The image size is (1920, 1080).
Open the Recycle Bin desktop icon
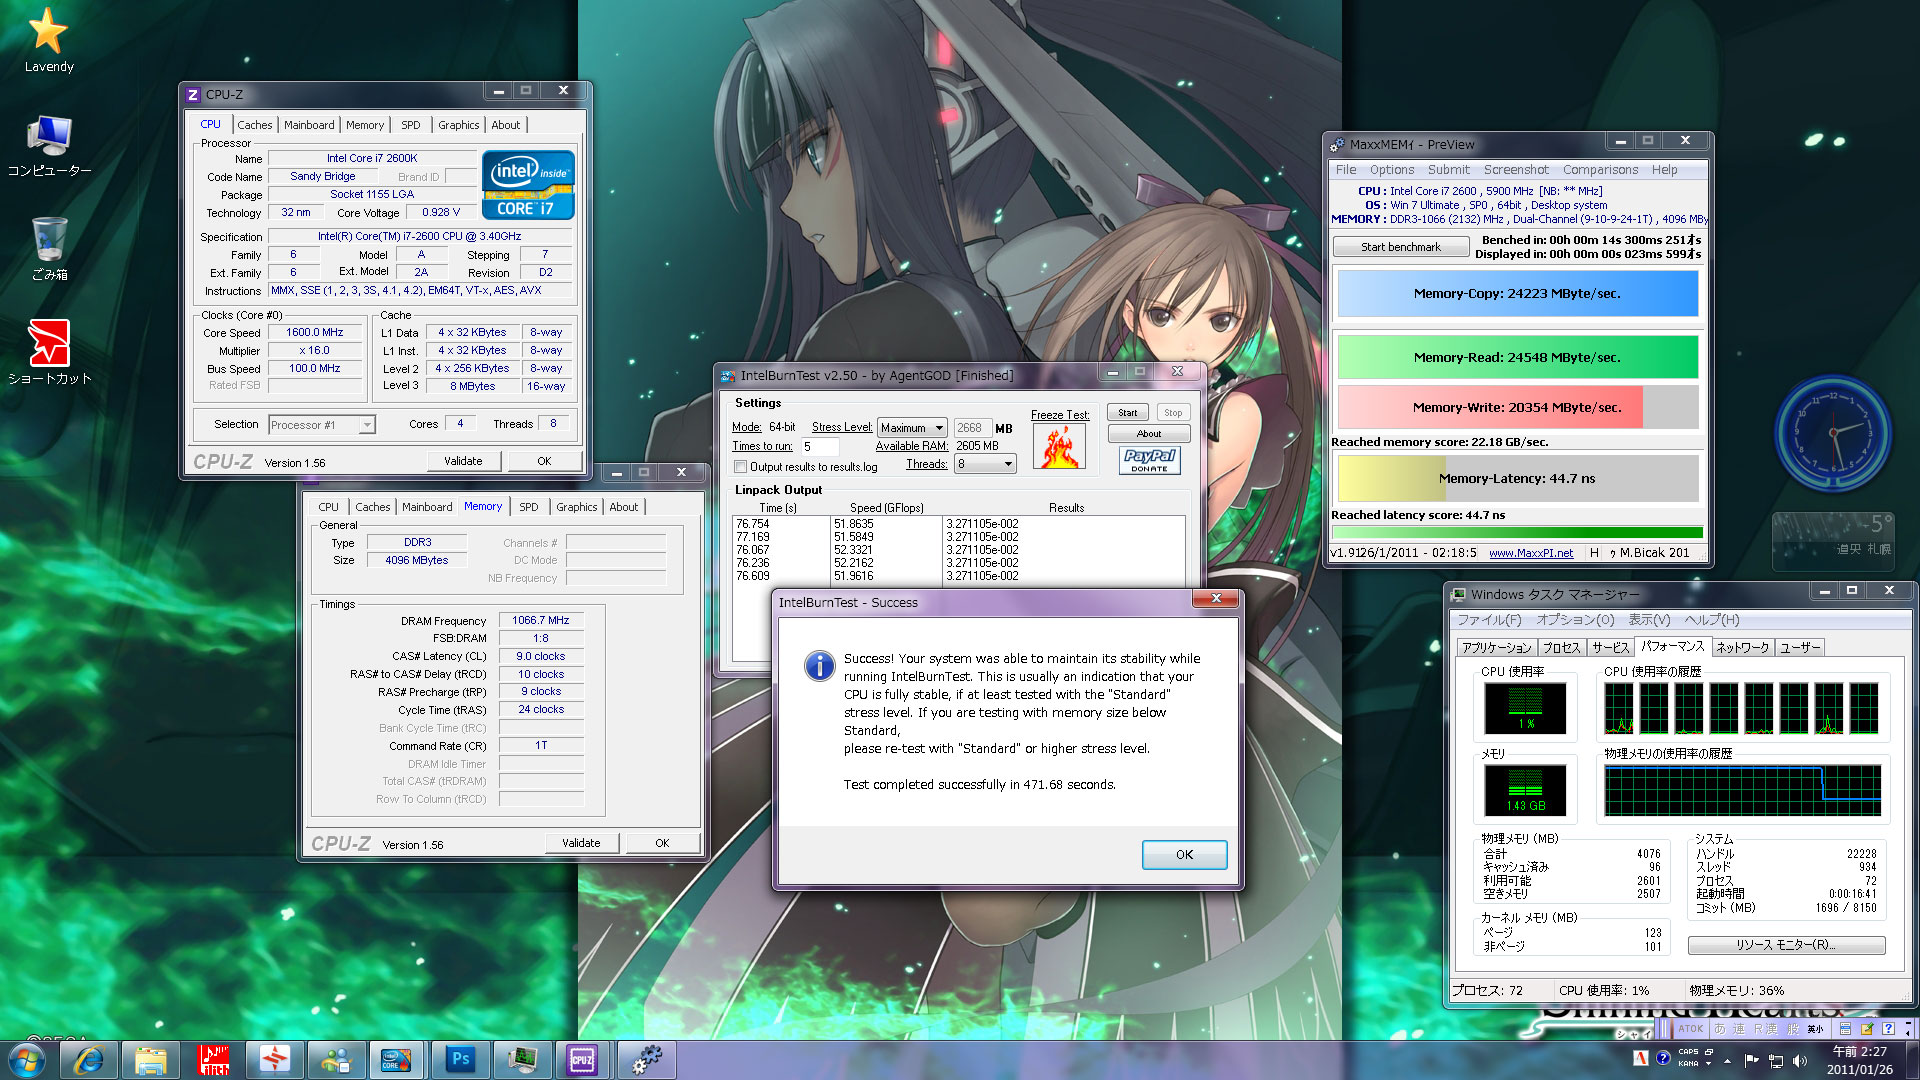(x=48, y=249)
